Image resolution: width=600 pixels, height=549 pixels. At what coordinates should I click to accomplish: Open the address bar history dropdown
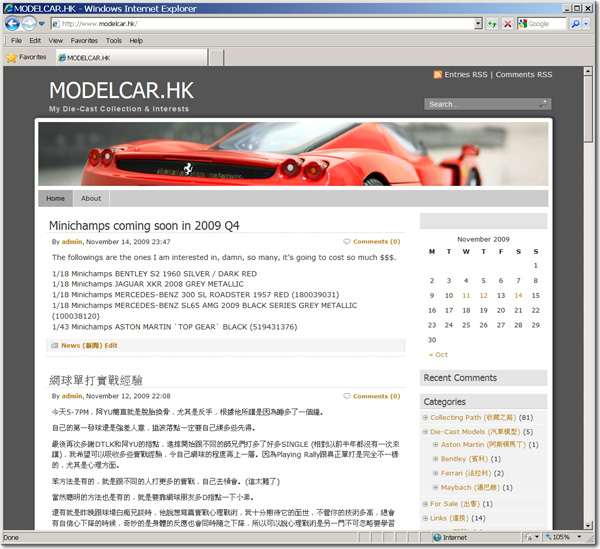pos(478,24)
